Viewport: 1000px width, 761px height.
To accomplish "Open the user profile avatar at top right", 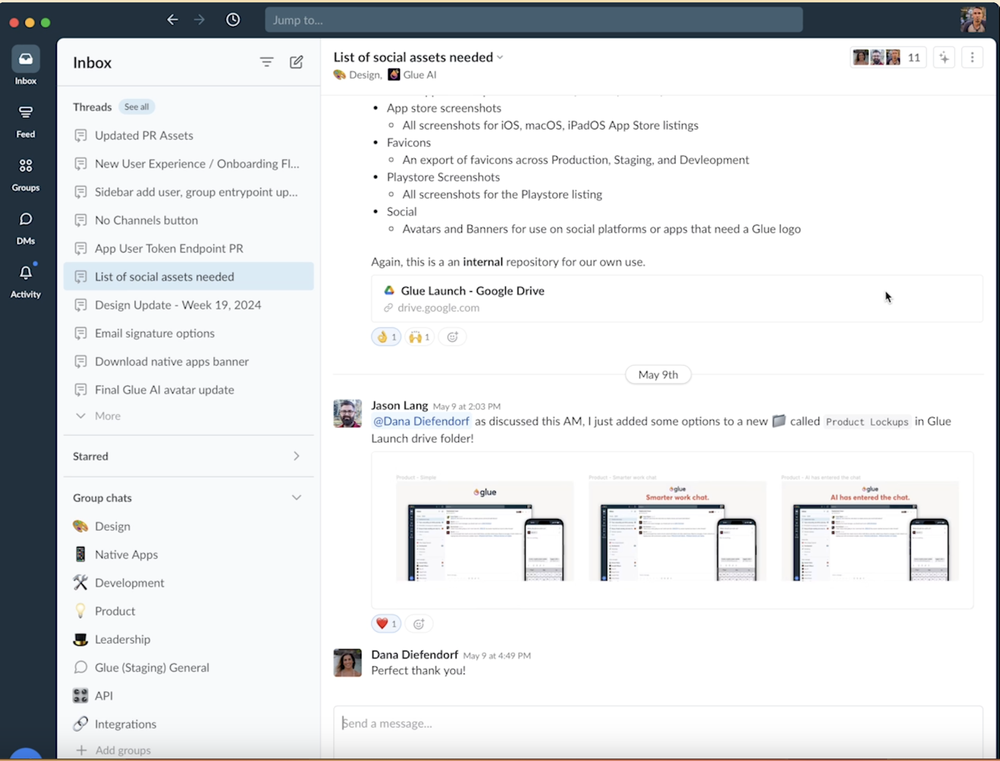I will (x=973, y=20).
